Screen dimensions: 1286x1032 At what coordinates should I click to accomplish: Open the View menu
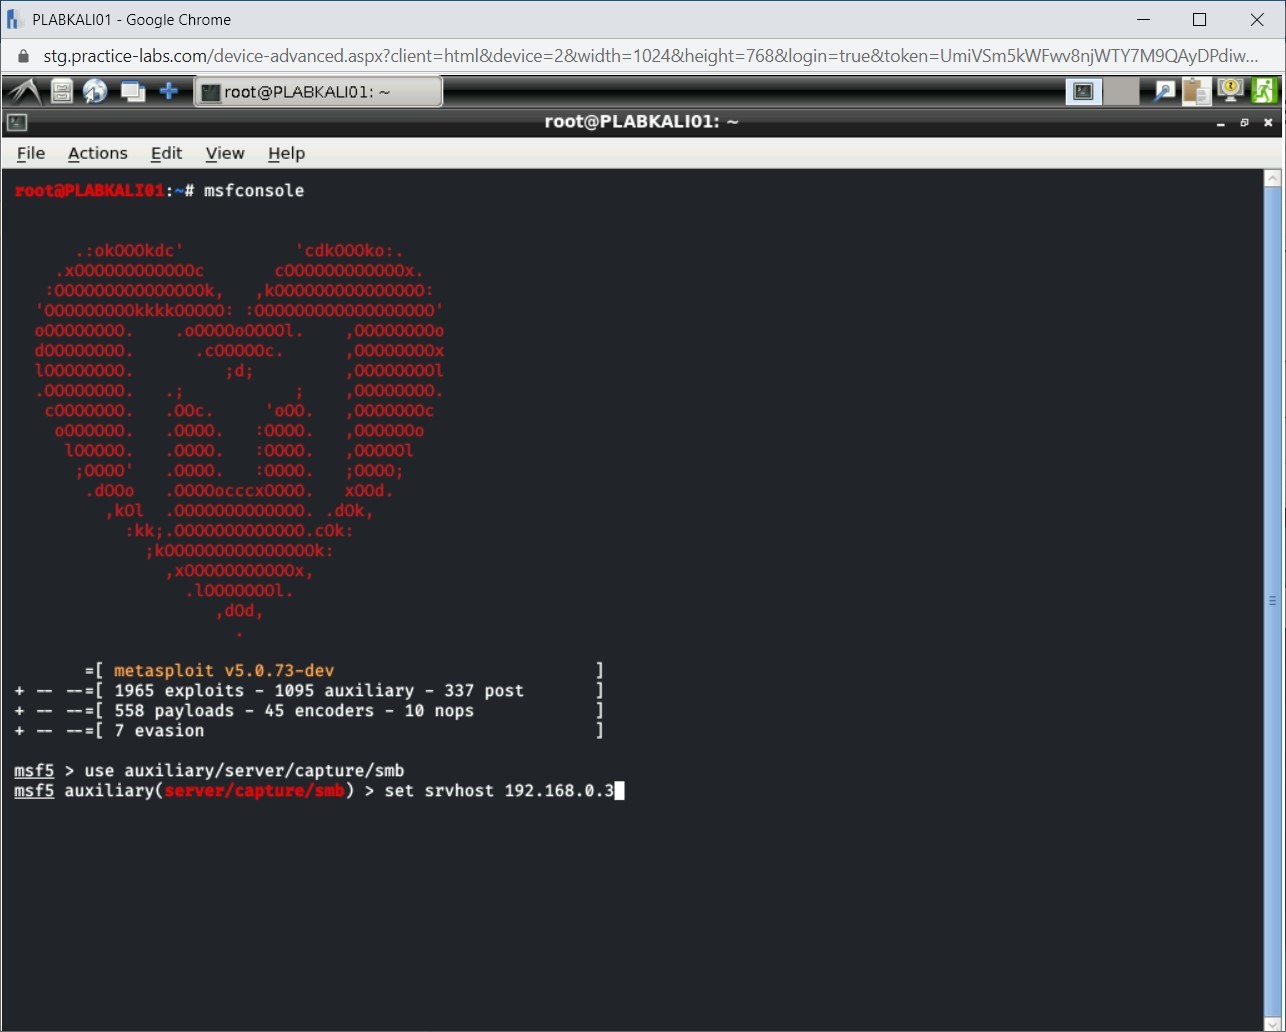tap(225, 153)
